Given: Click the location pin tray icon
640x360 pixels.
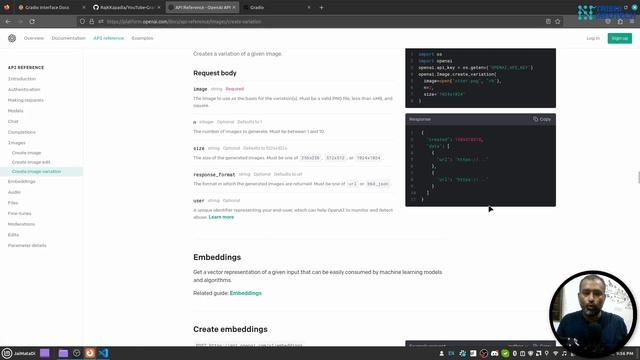Looking at the screenshot, I should coord(547,353).
